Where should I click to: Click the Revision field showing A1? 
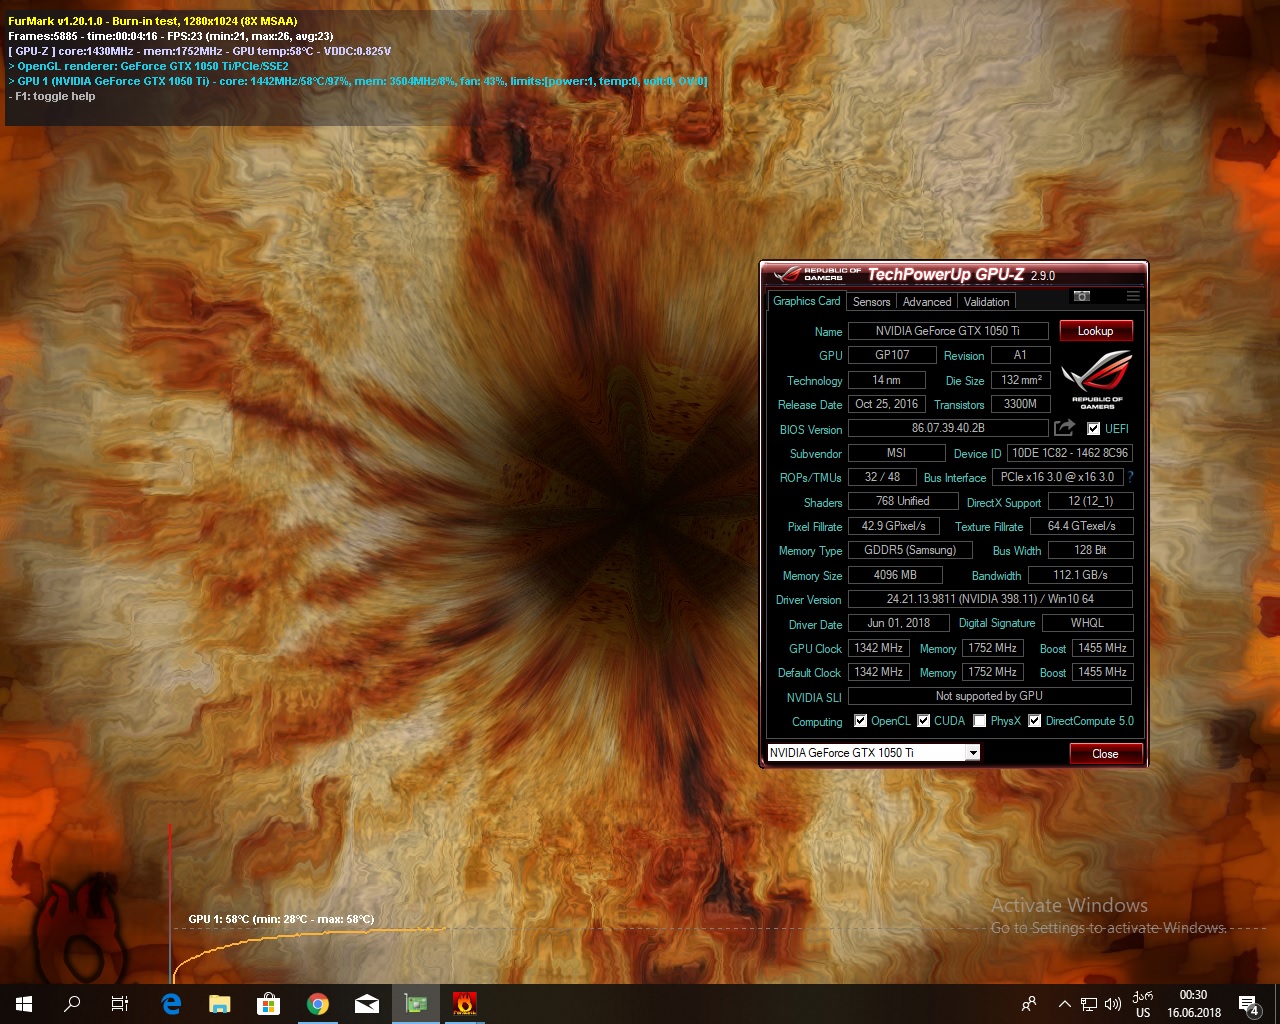[x=1020, y=355]
